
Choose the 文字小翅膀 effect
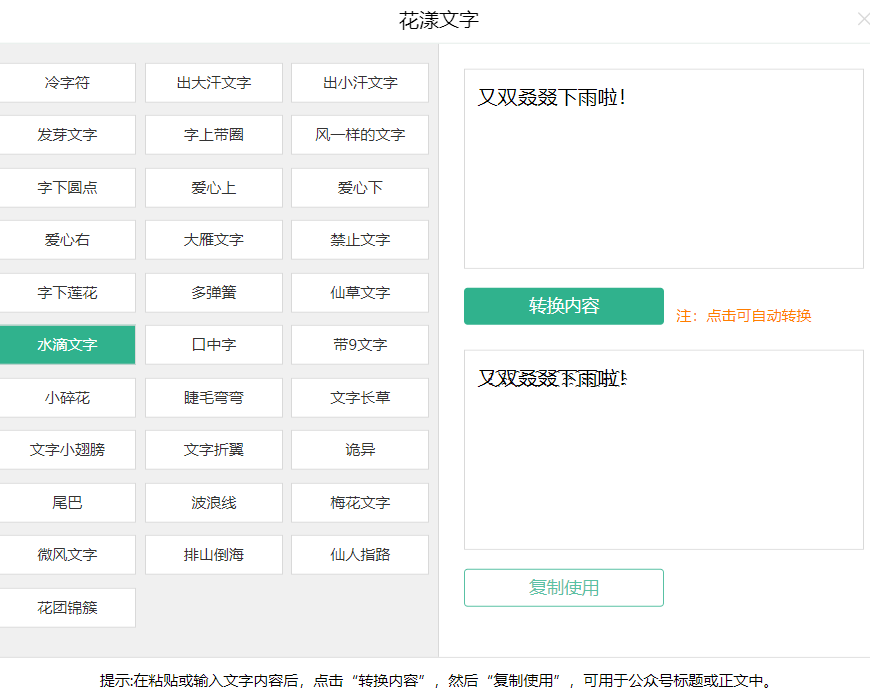(67, 450)
